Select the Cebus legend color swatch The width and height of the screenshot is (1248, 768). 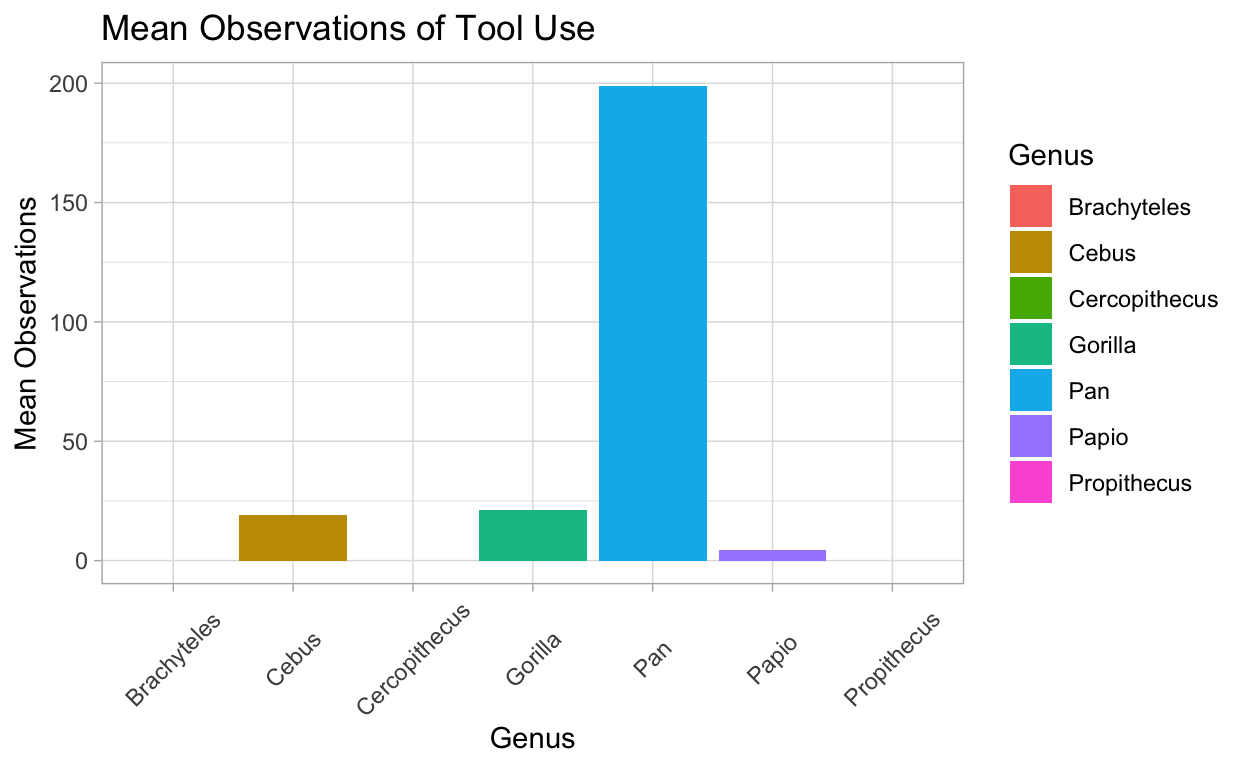pyautogui.click(x=1031, y=253)
